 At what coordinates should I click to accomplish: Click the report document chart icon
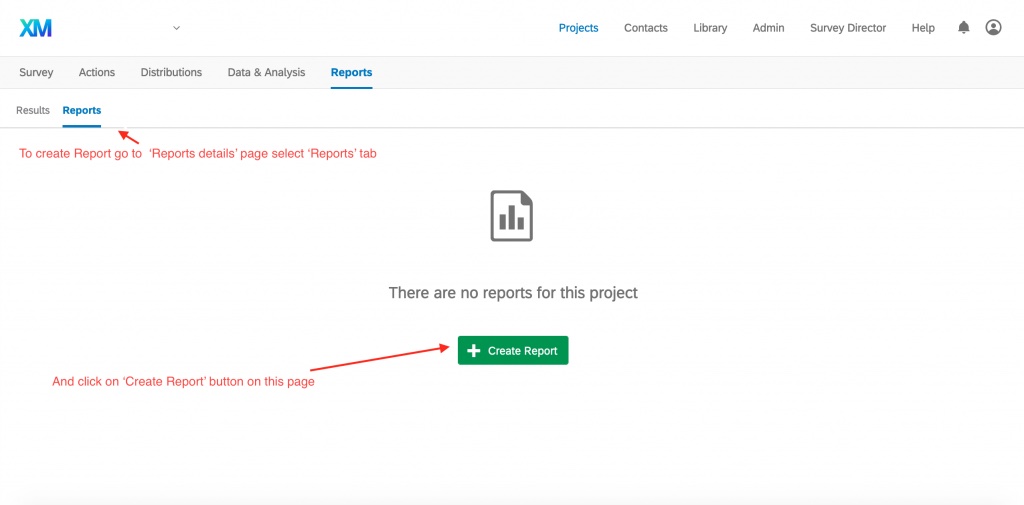point(511,216)
